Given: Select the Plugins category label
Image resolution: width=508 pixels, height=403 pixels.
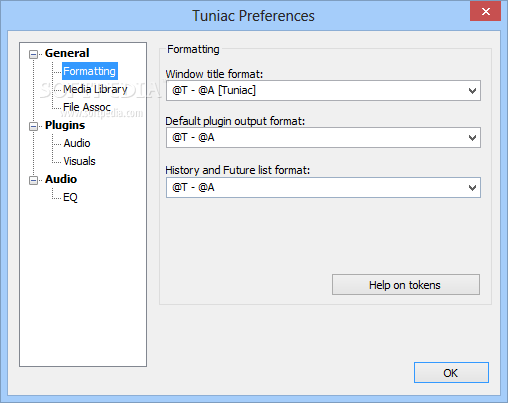Looking at the screenshot, I should (x=65, y=125).
